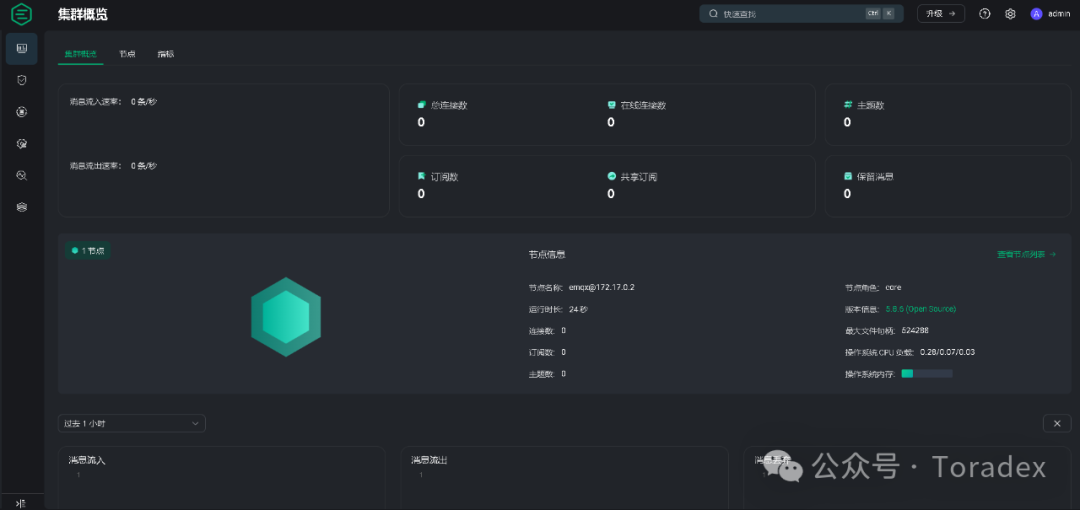Image resolution: width=1080 pixels, height=510 pixels.
Task: Switch to the 指标 tab
Action: point(165,54)
